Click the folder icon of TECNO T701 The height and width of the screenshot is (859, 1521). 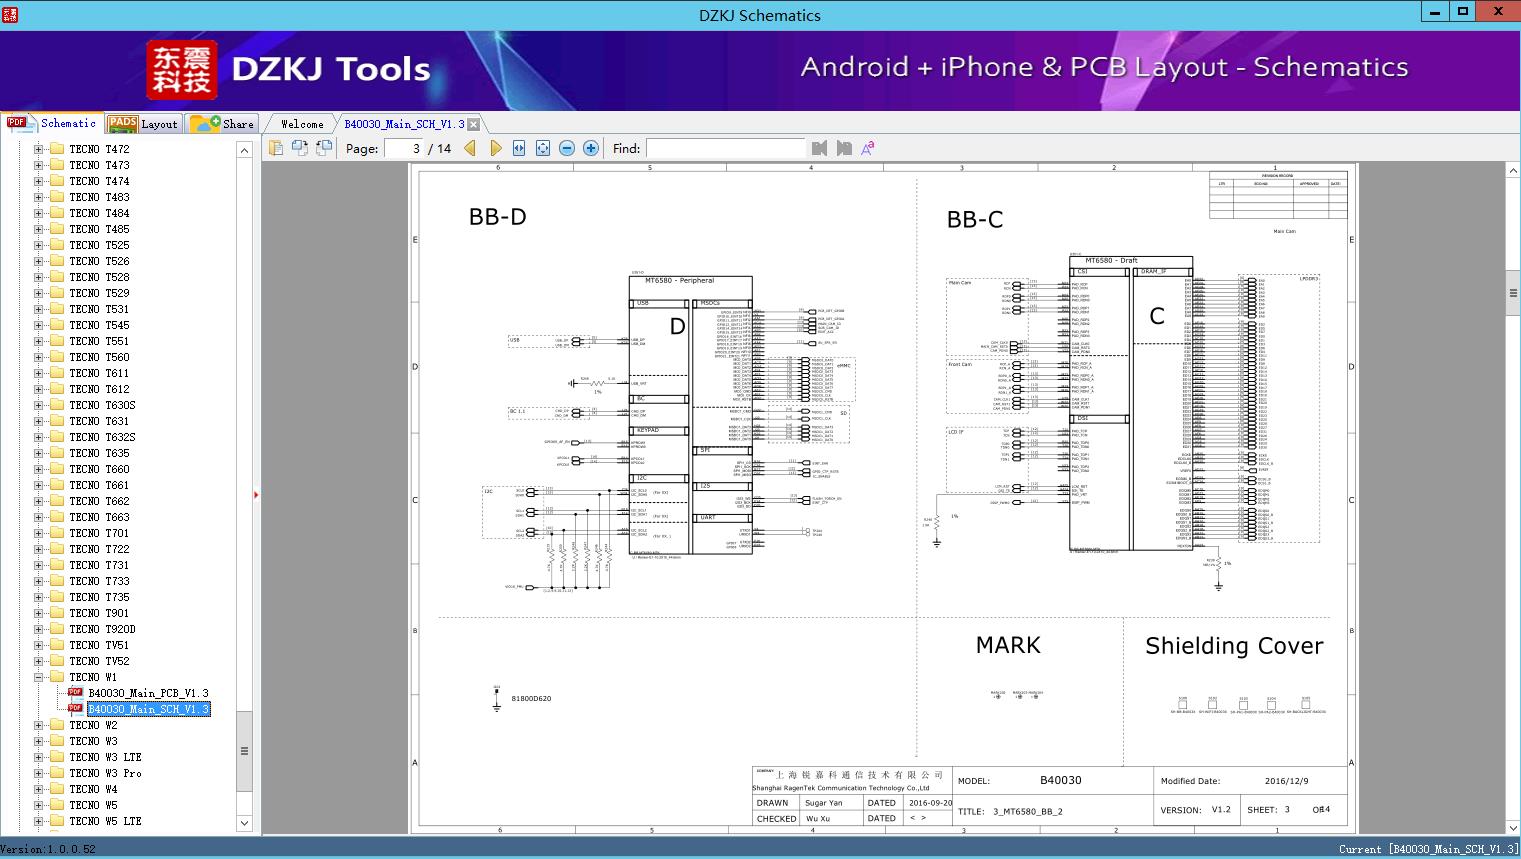[57, 533]
